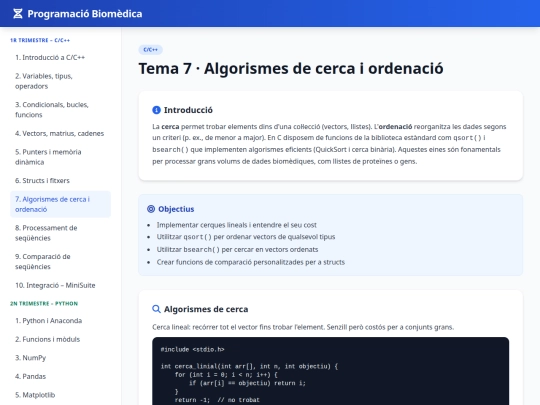The image size is (540, 405).
Task: Click the magnifier icon beside Algorismes de cerca
Action: 156,309
